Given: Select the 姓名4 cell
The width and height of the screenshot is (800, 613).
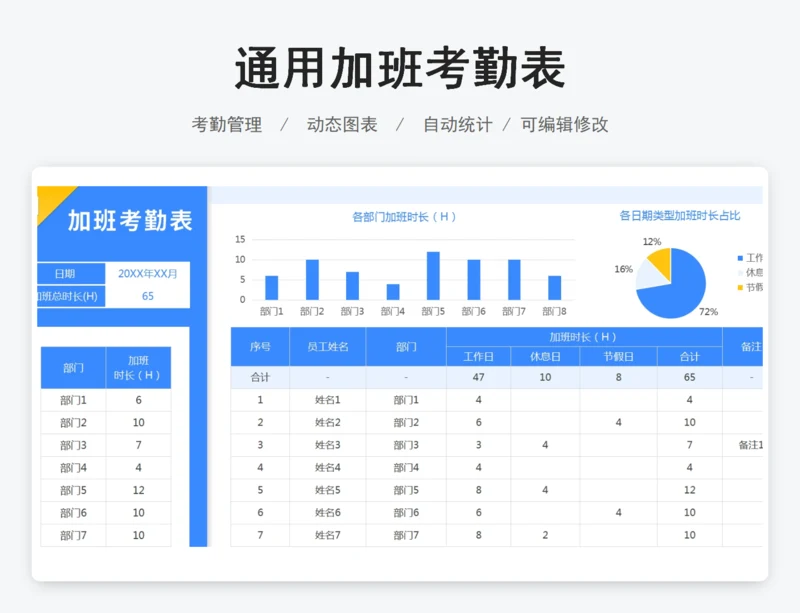Looking at the screenshot, I should (328, 468).
